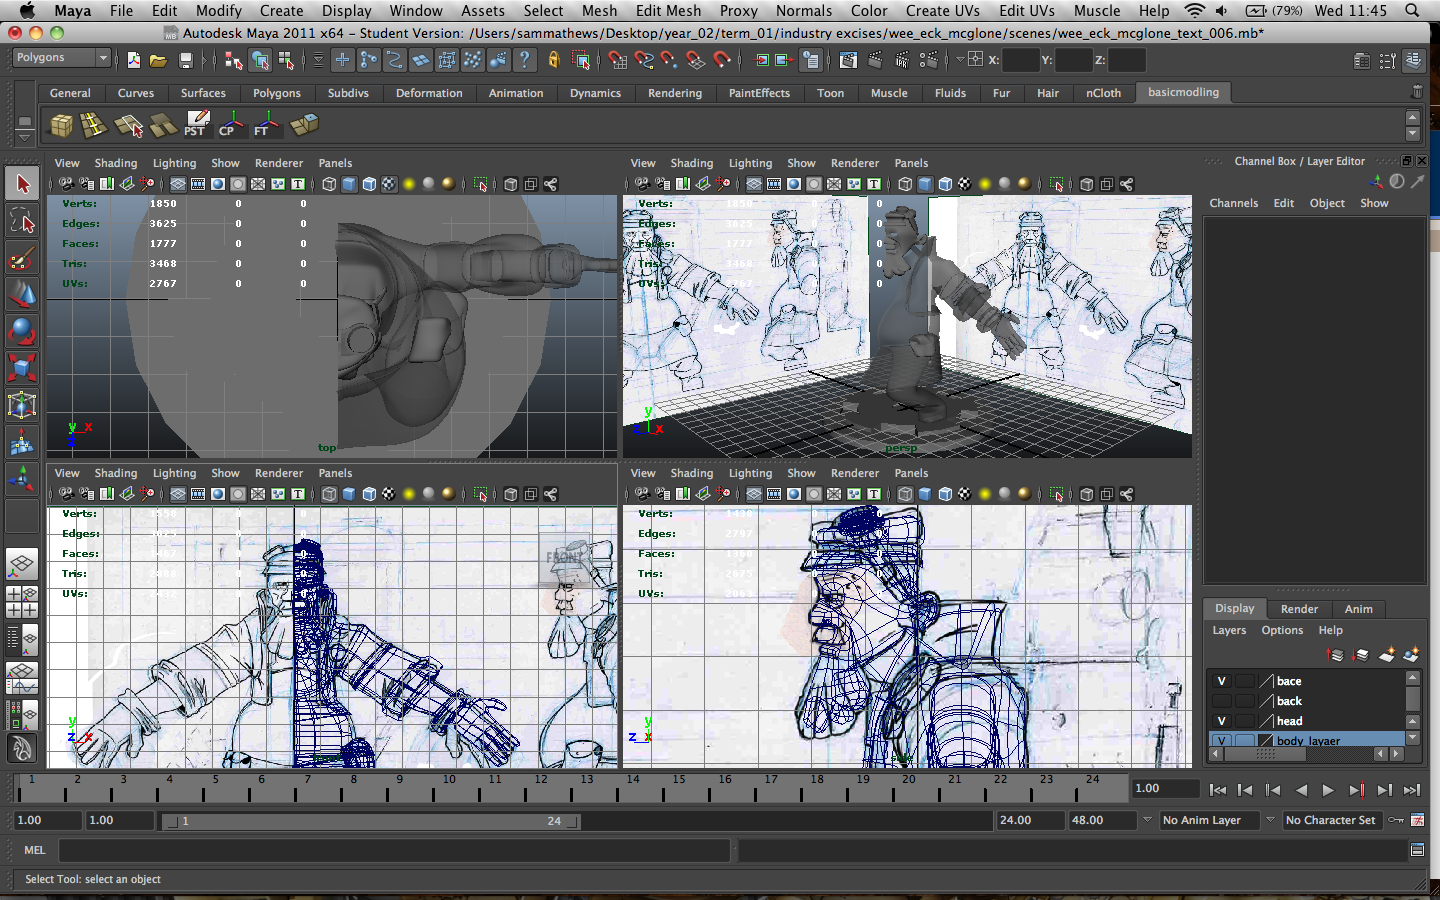The width and height of the screenshot is (1440, 900).
Task: Open the No Character Set dropdown
Action: (x=1331, y=820)
